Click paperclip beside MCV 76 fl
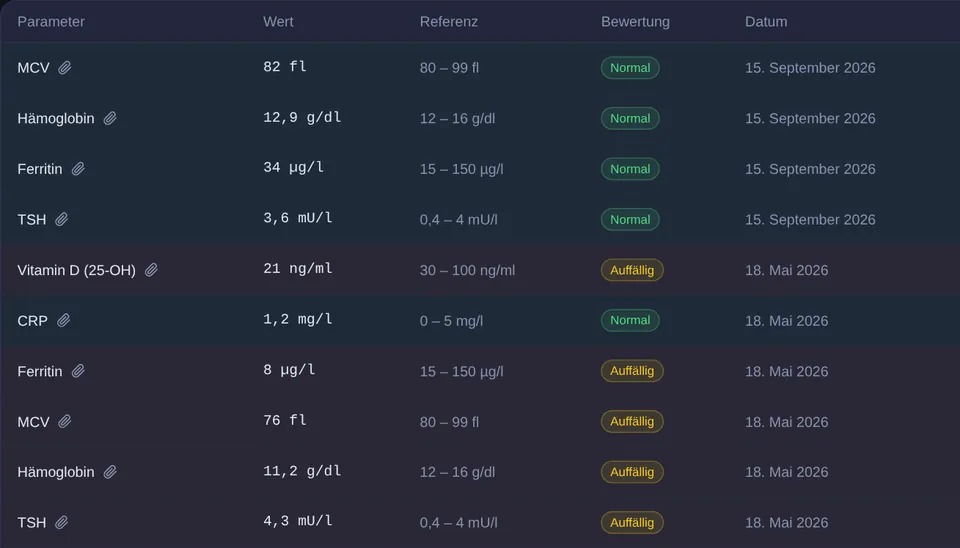Viewport: 960px width, 548px height. coord(64,421)
